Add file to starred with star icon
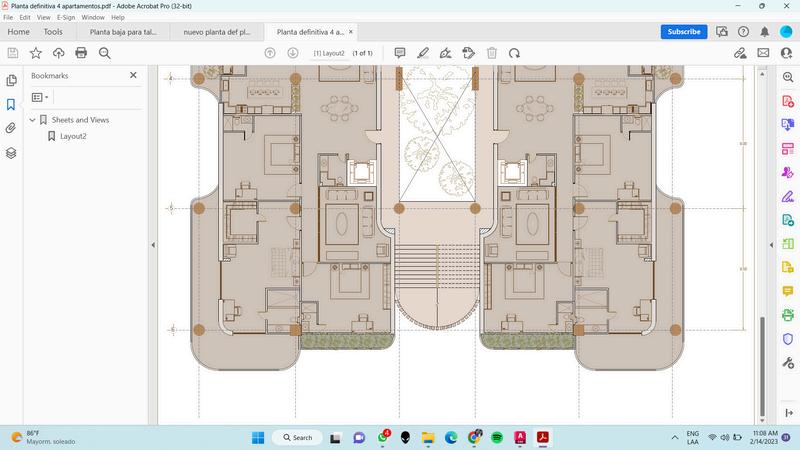 pyautogui.click(x=36, y=53)
